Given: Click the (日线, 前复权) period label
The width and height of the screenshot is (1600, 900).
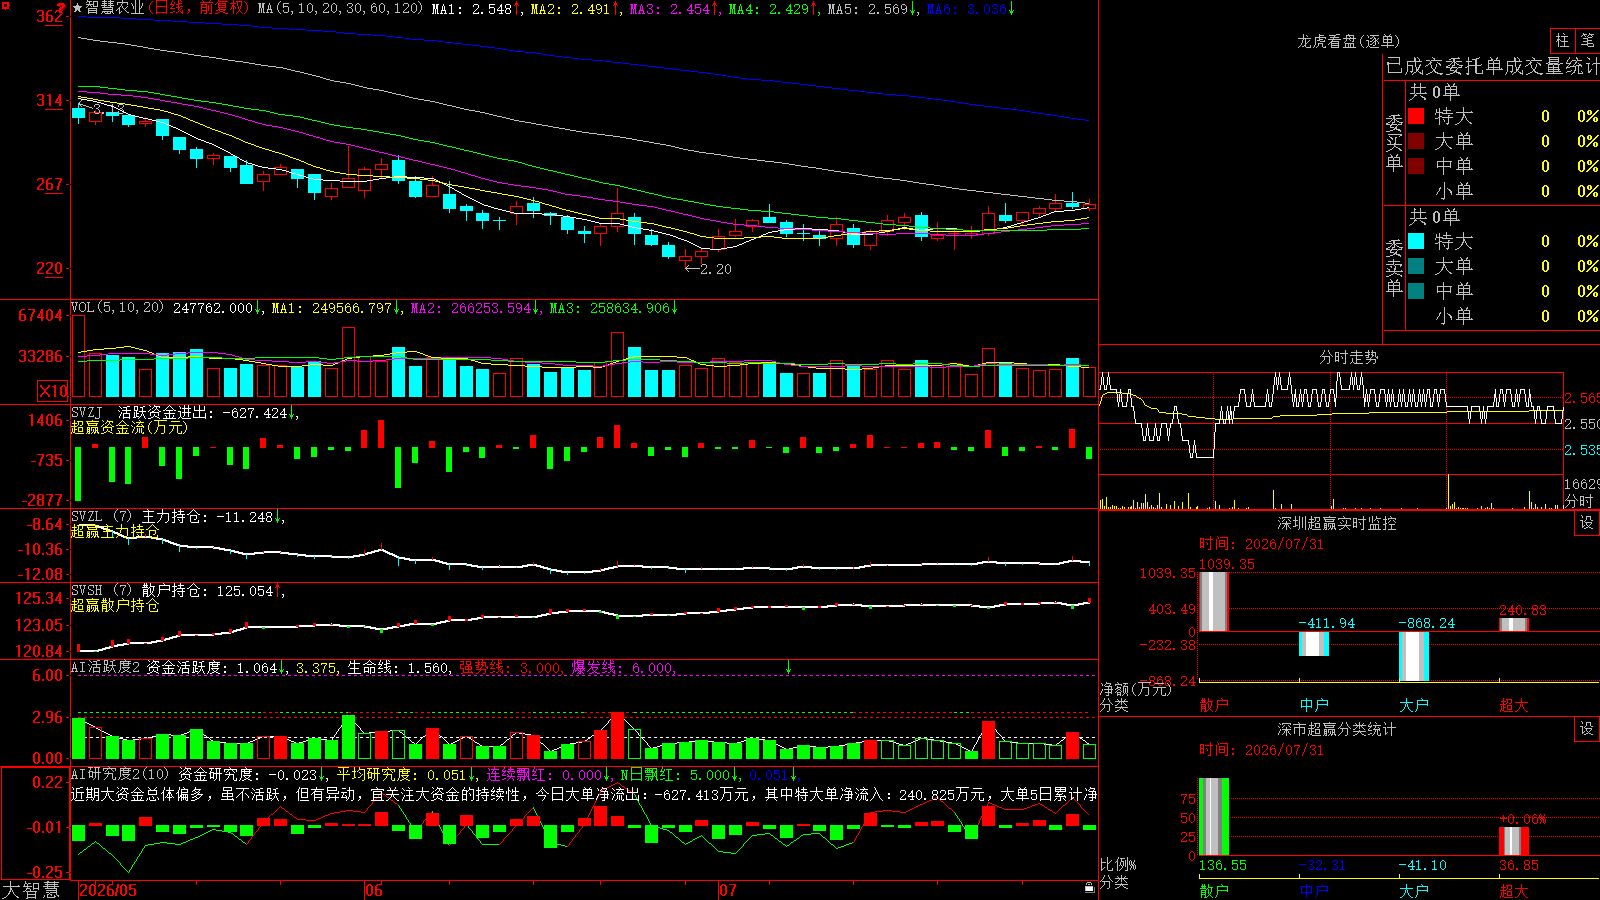Looking at the screenshot, I should click(198, 8).
